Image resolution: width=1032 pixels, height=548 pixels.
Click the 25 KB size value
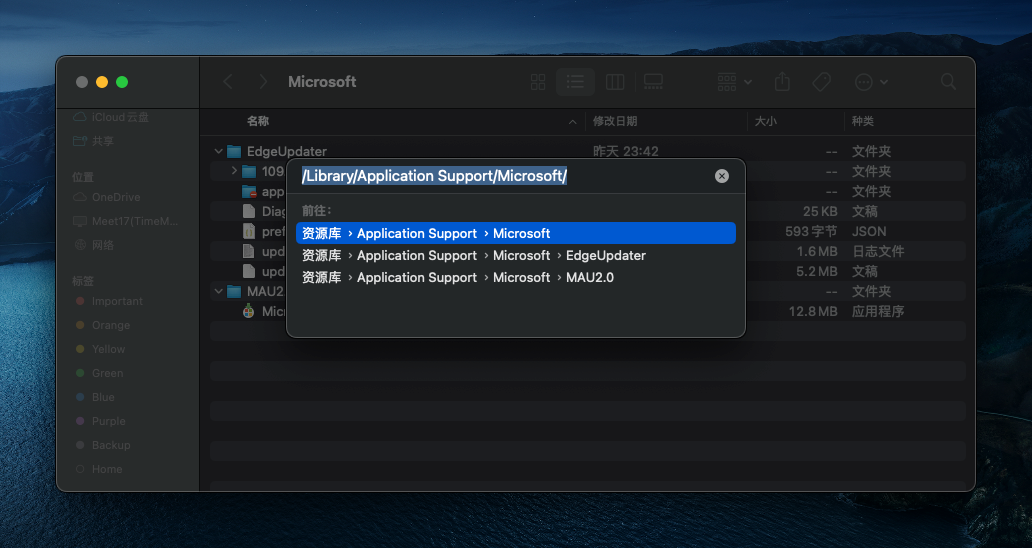[820, 211]
